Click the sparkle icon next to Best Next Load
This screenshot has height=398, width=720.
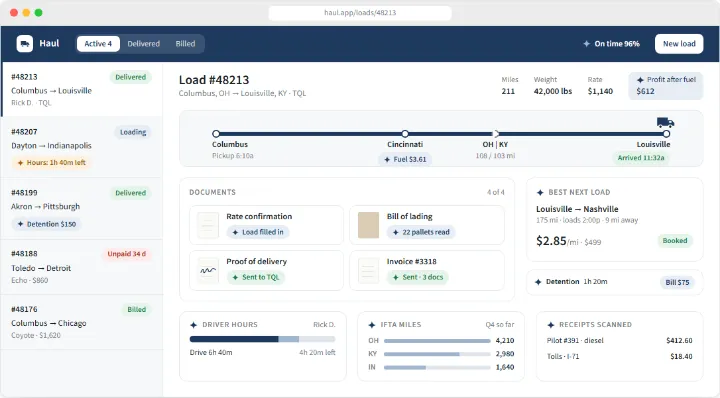[x=540, y=192]
